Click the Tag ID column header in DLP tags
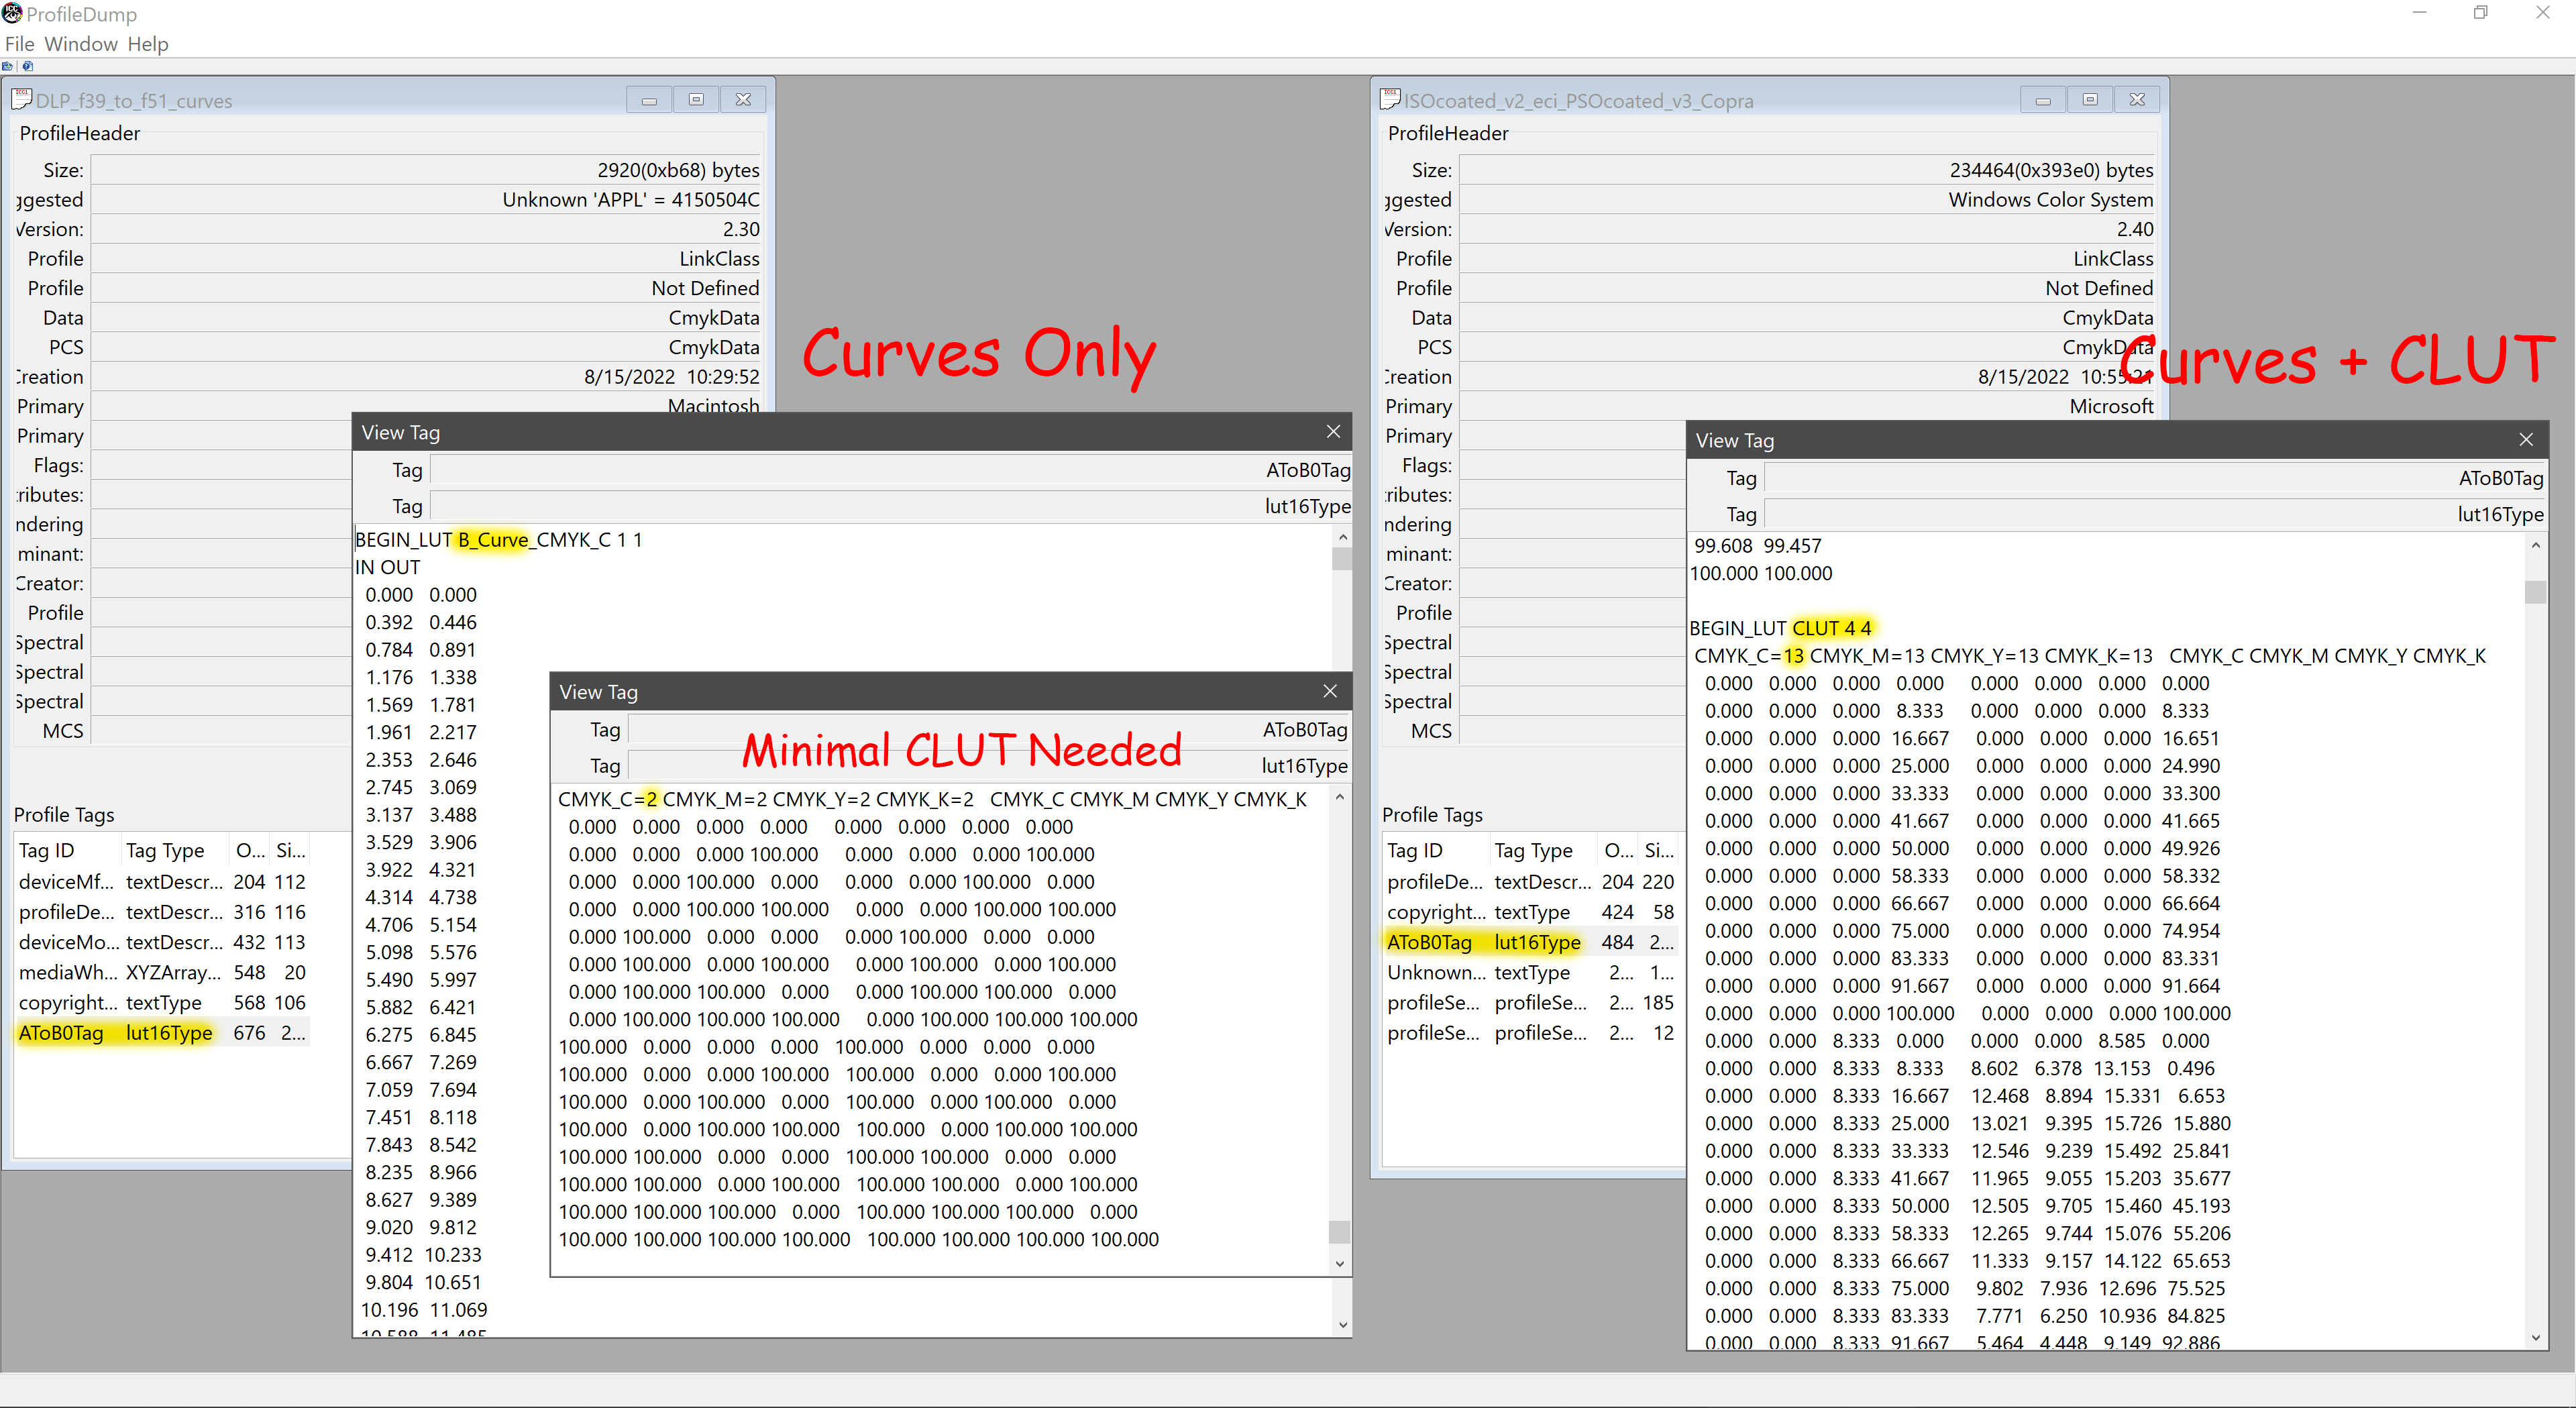This screenshot has width=2576, height=1408. click(47, 850)
